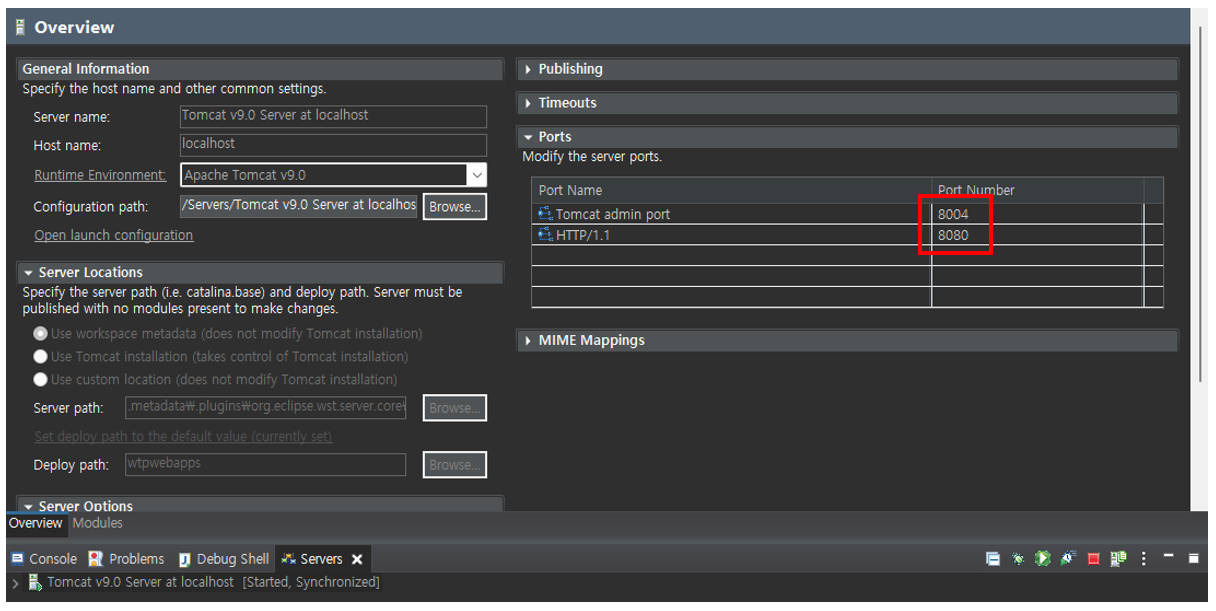Image resolution: width=1216 pixels, height=611 pixels.
Task: Start the server in debug mode
Action: point(1018,559)
